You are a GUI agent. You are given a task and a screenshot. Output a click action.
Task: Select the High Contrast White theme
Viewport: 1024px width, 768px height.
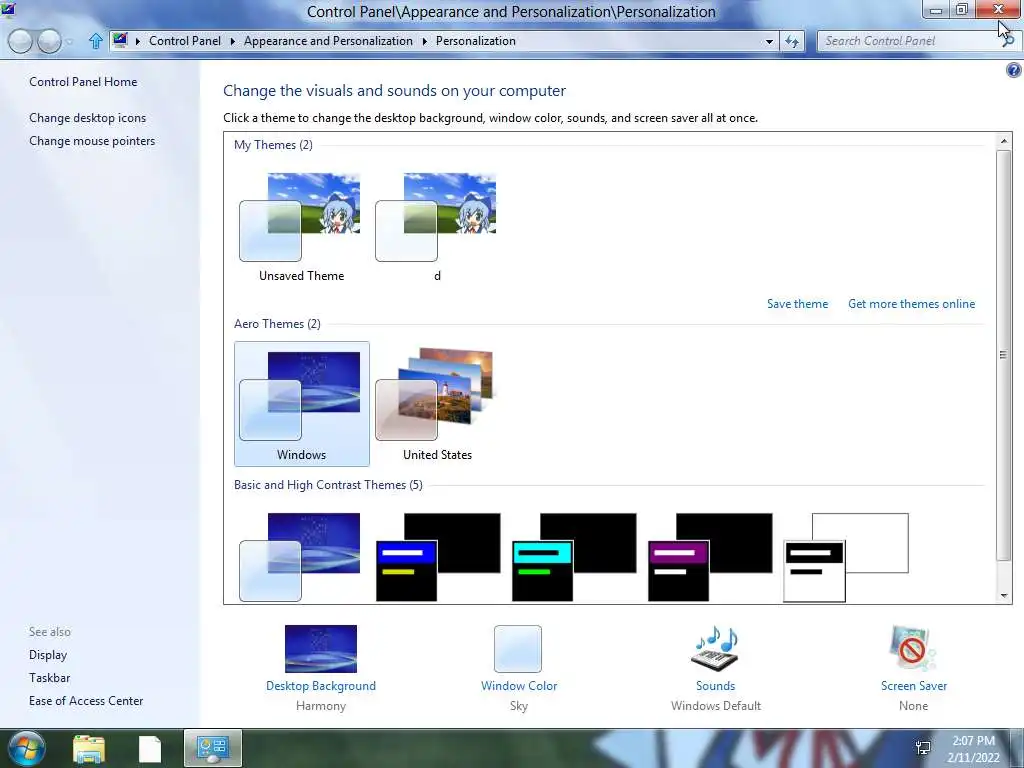[x=846, y=557]
